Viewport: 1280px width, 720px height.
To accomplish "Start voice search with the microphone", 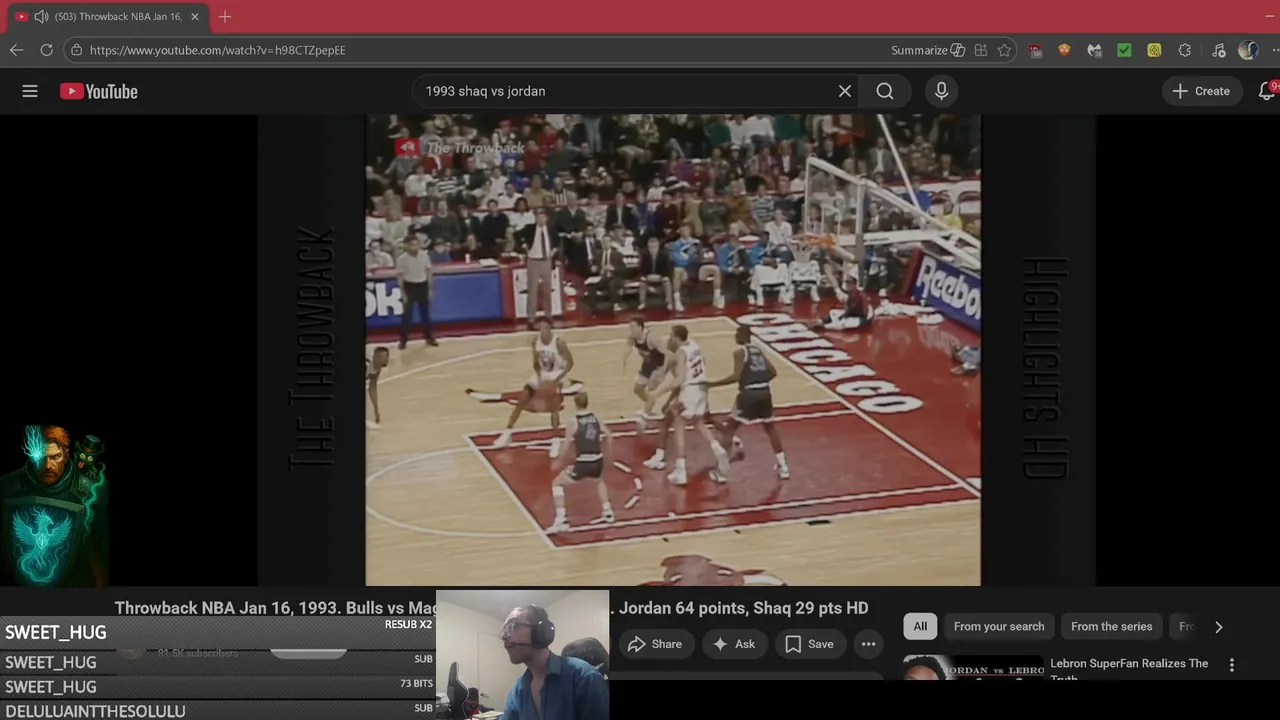I will tap(941, 91).
